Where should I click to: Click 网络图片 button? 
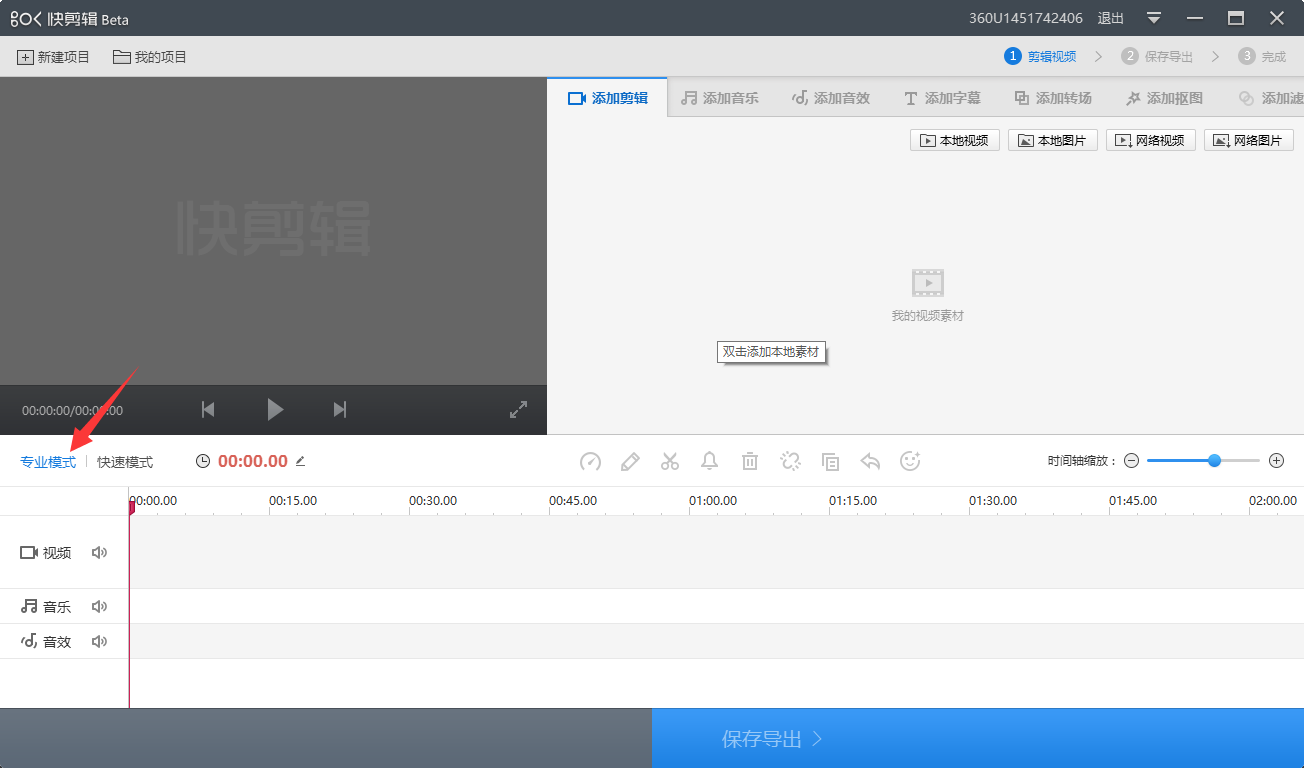pos(1249,140)
